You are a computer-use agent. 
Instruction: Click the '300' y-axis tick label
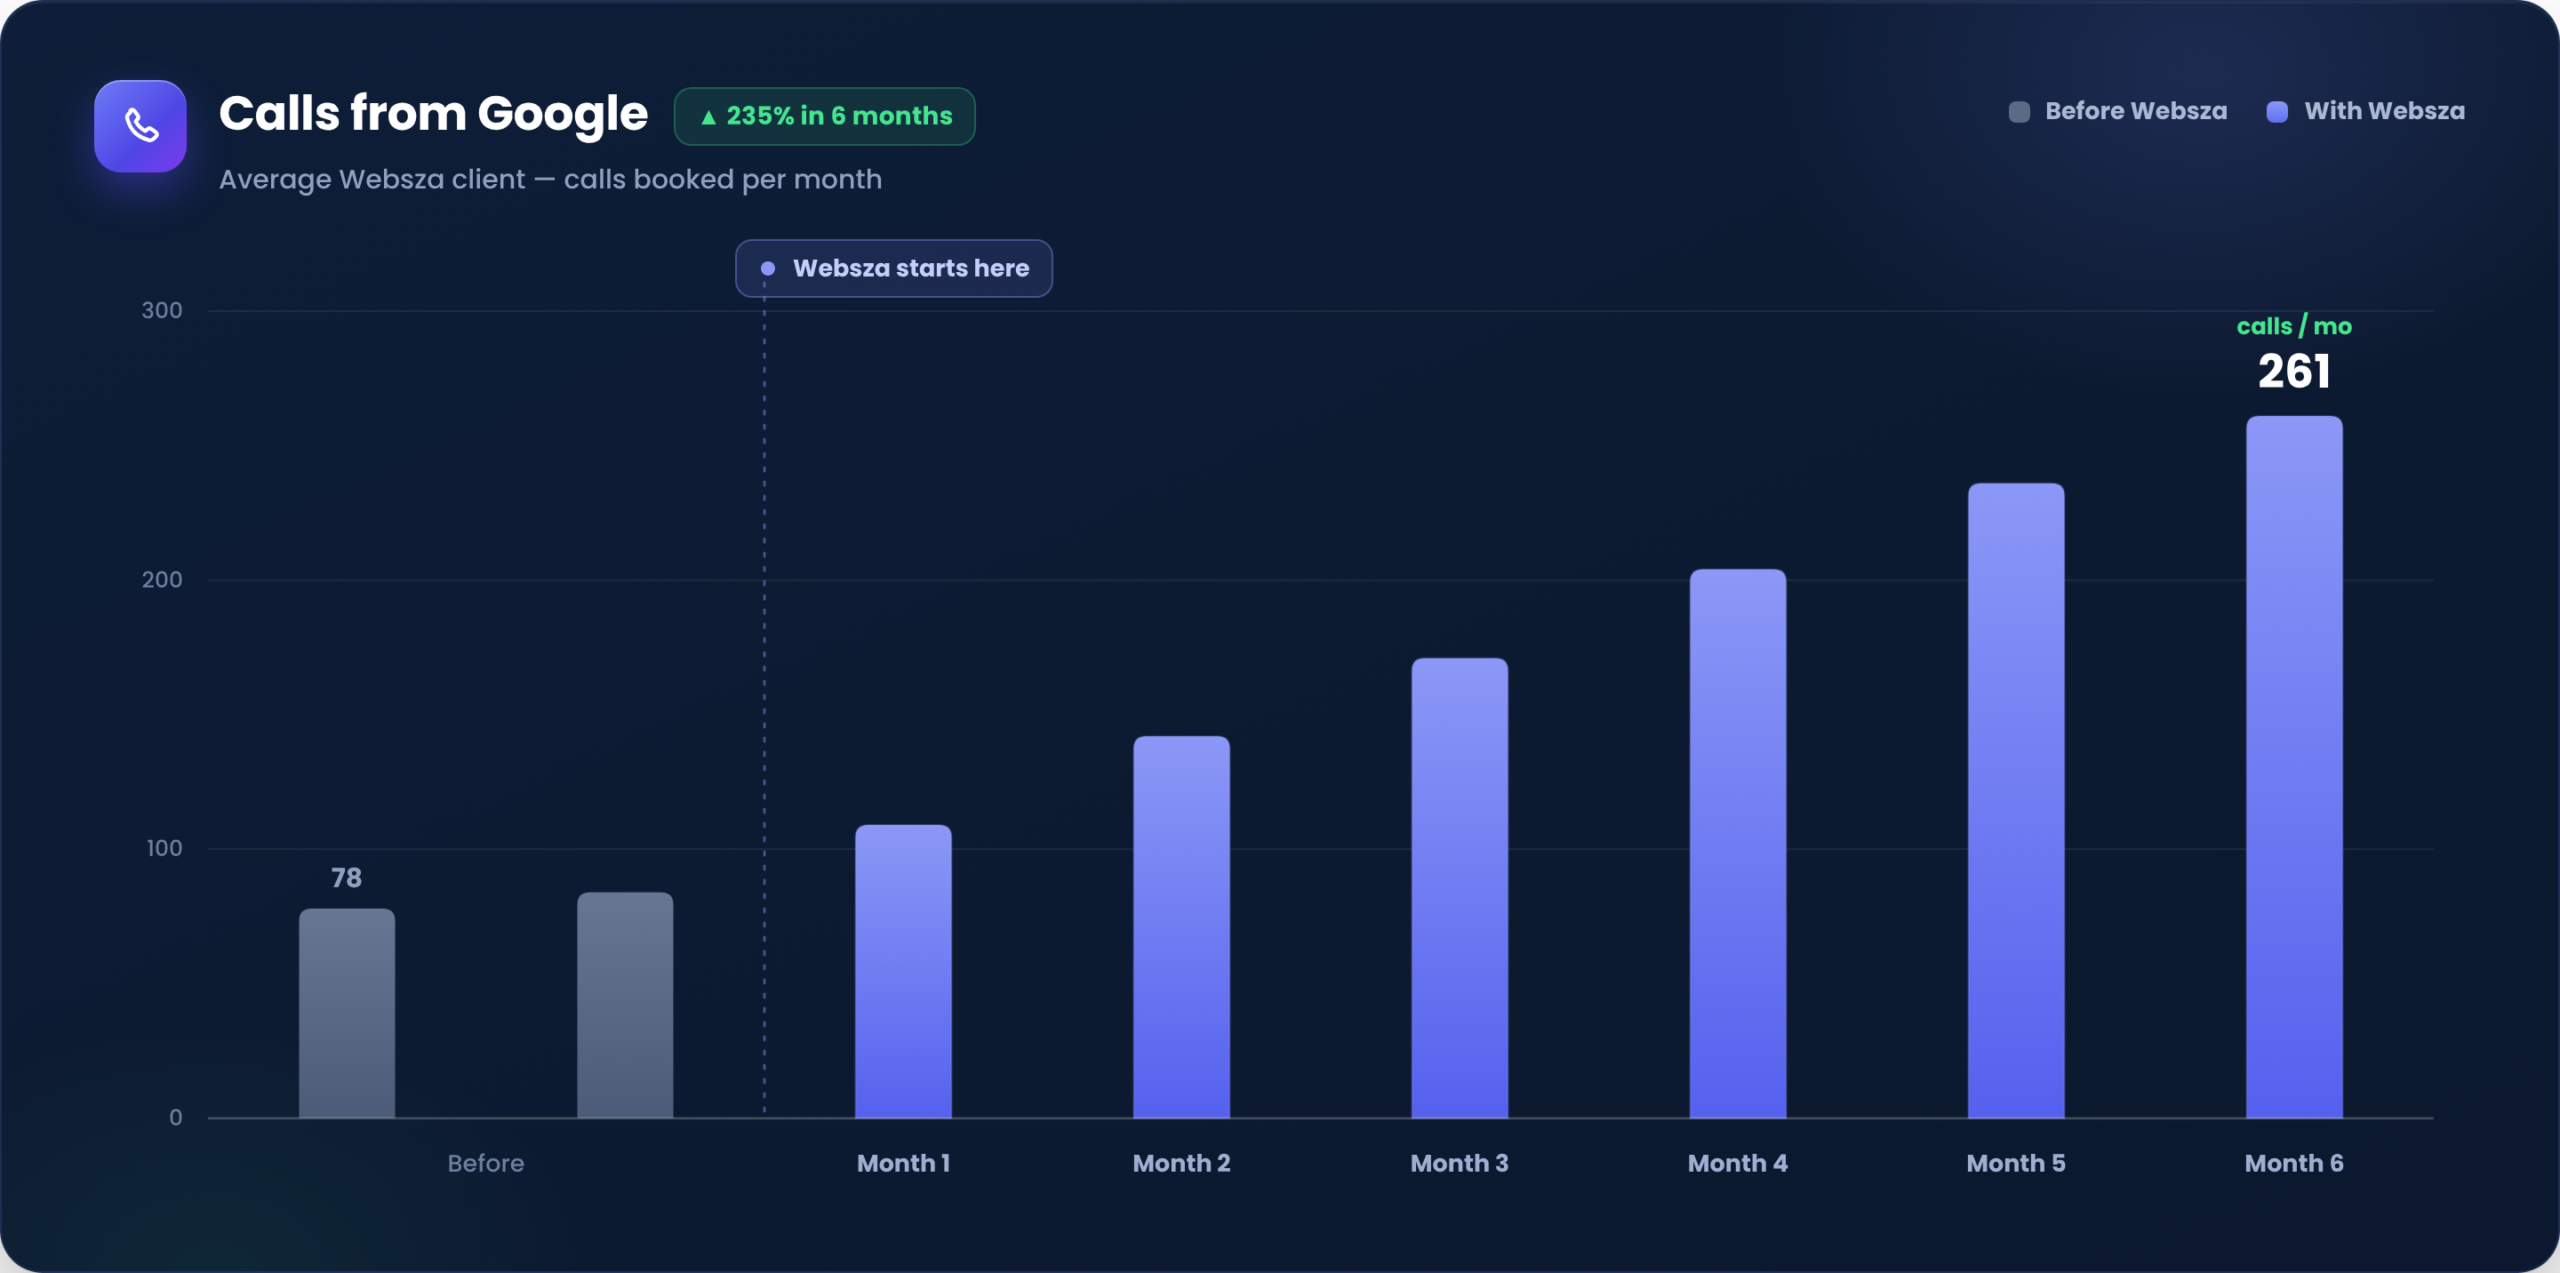162,310
